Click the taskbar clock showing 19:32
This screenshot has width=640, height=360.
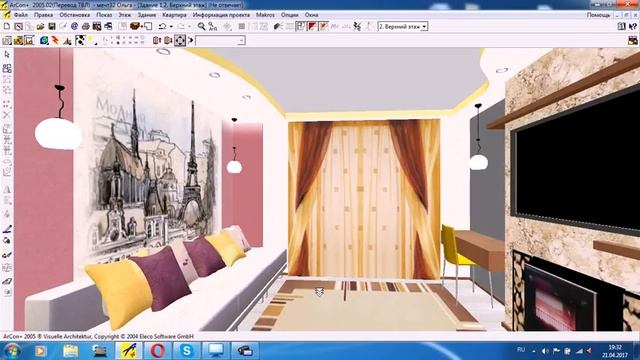[615, 351]
